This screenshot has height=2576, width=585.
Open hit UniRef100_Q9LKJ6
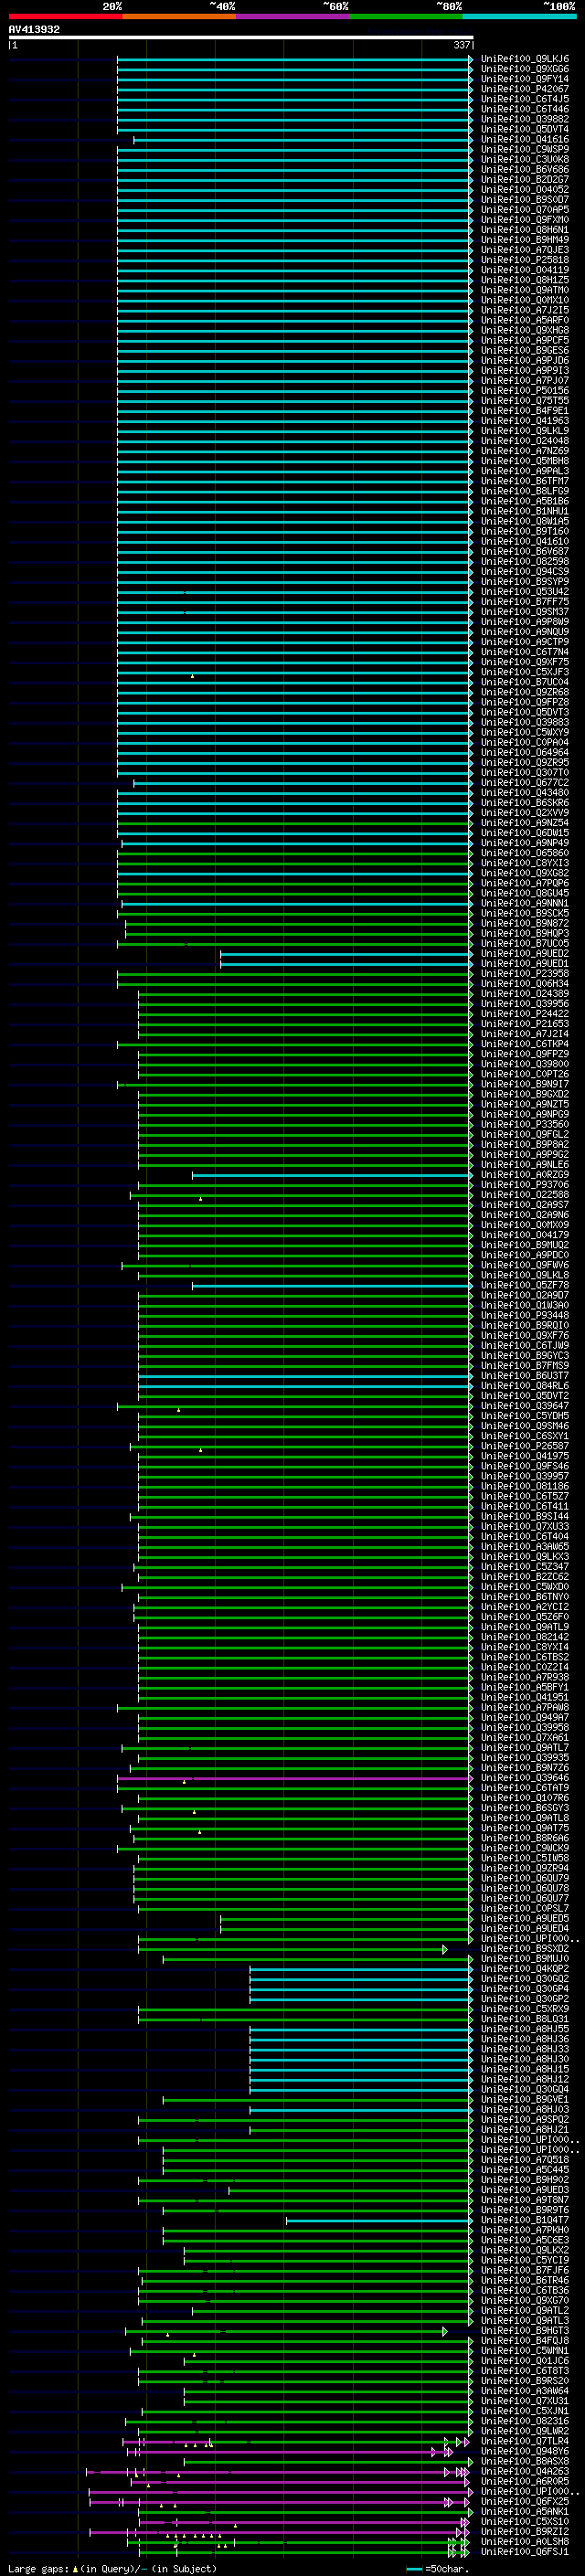coord(525,59)
